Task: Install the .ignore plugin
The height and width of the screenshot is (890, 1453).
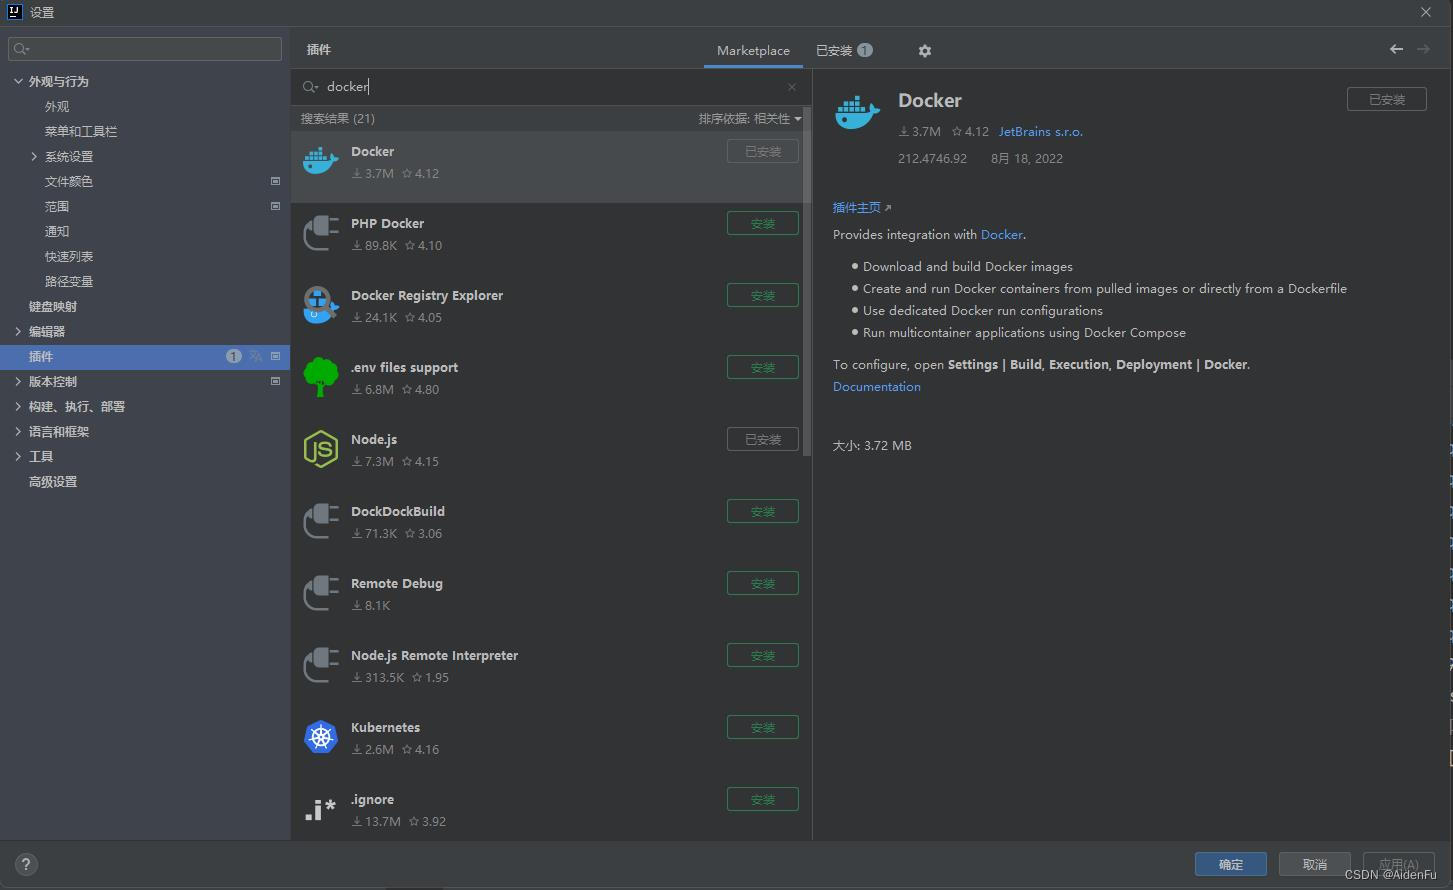Action: click(762, 799)
